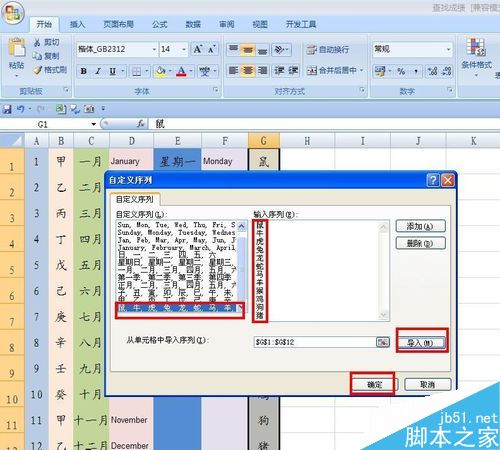Click the 删除(D) button

click(420, 243)
